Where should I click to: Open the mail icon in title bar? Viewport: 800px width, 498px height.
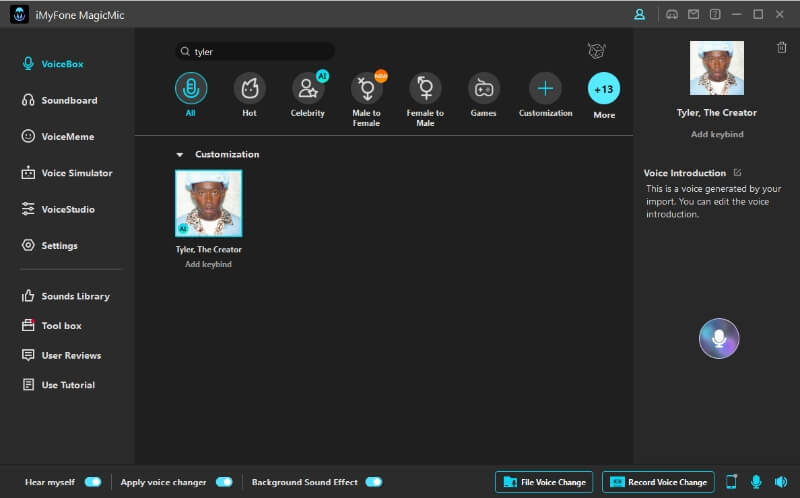(x=693, y=14)
